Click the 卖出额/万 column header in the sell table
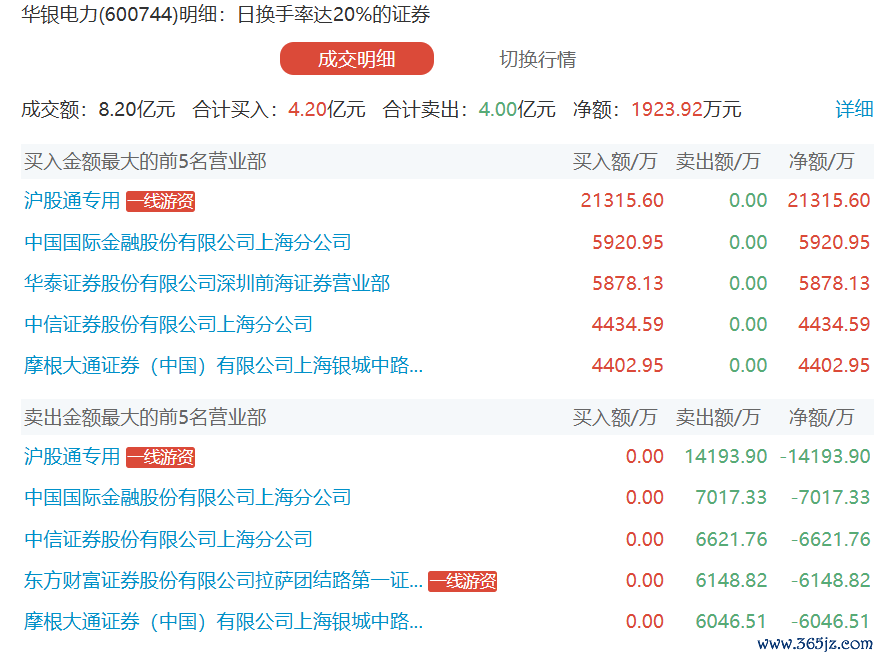 pyautogui.click(x=718, y=417)
